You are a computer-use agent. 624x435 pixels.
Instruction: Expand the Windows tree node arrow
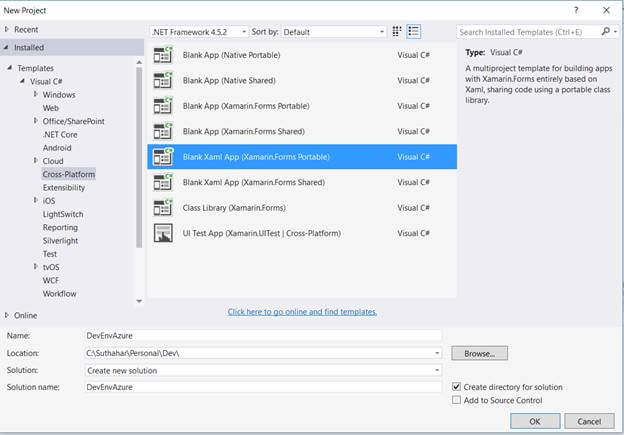coord(35,94)
